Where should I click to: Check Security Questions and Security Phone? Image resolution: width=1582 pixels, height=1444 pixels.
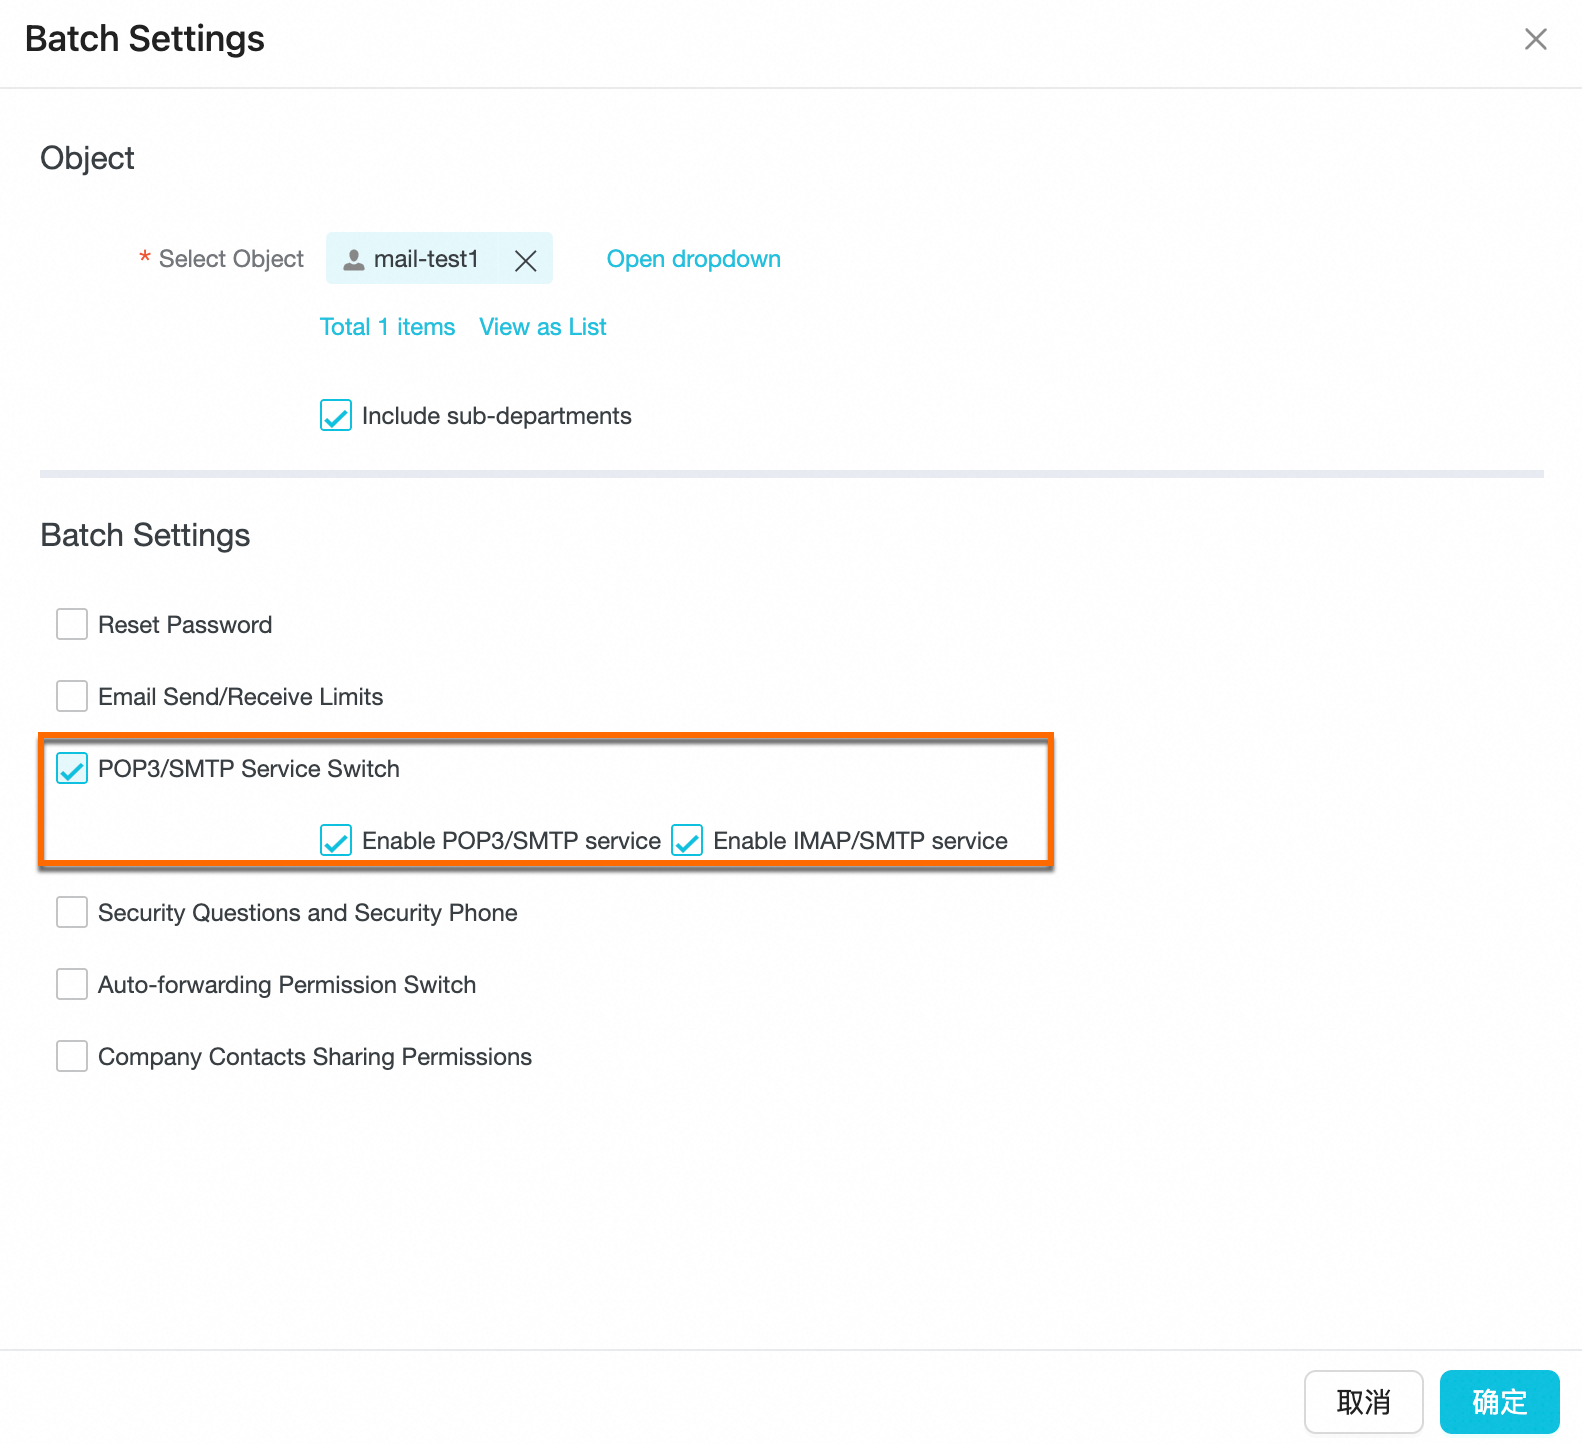click(x=72, y=912)
